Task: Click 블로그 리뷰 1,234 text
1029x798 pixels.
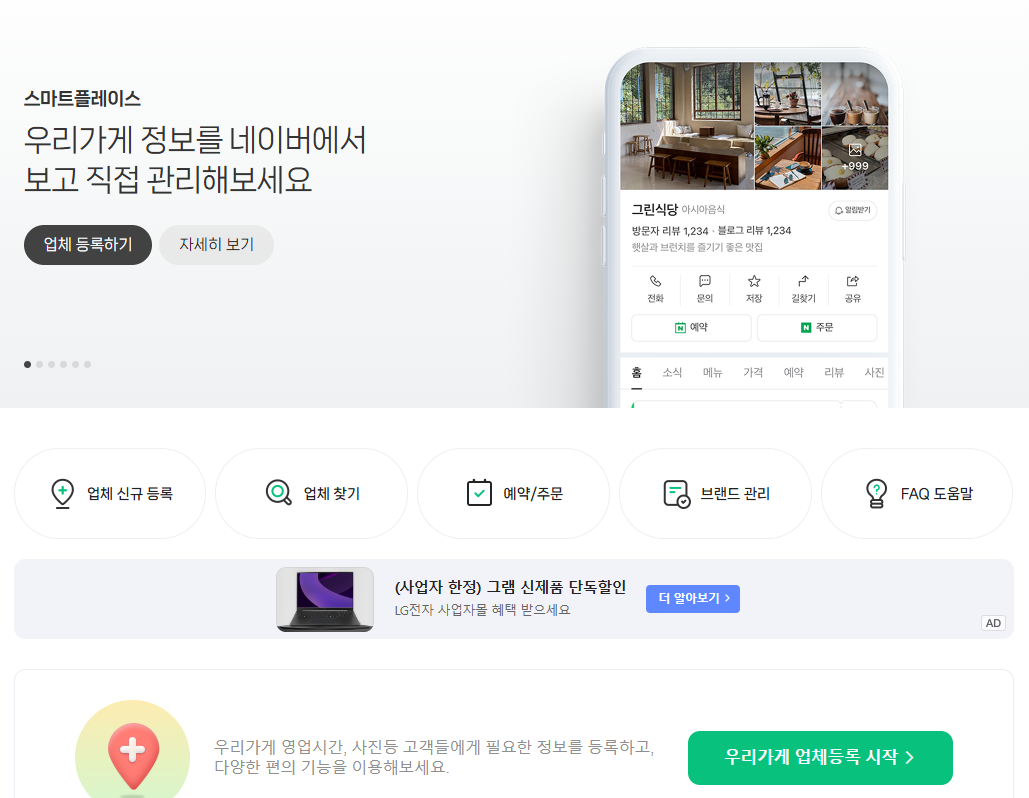Action: [x=754, y=230]
